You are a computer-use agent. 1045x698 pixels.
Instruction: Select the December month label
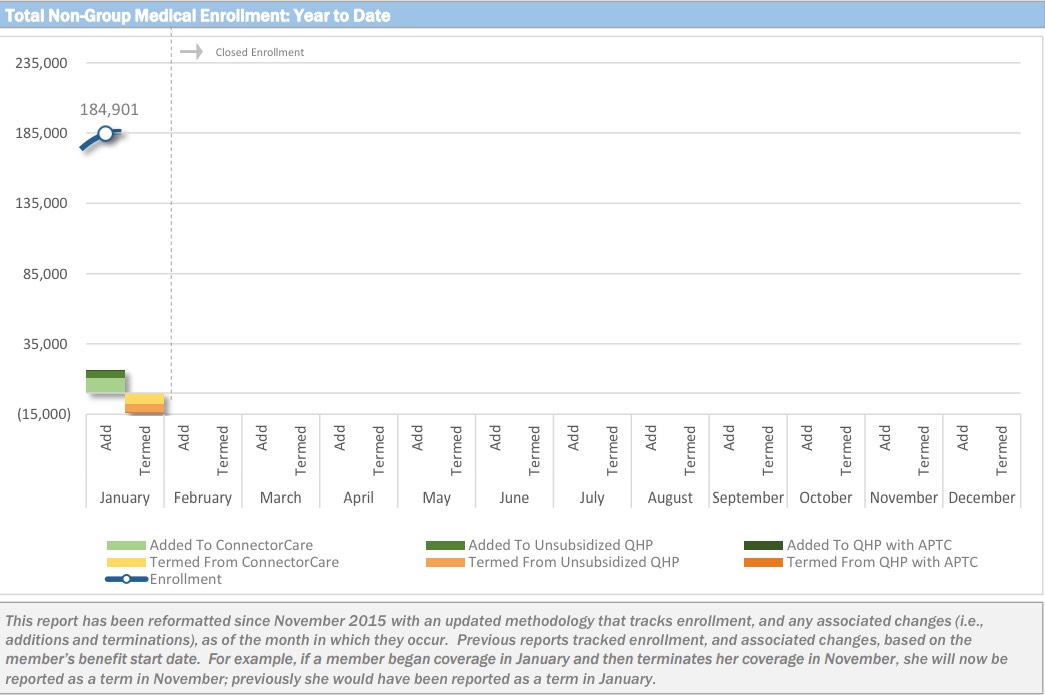(x=981, y=498)
